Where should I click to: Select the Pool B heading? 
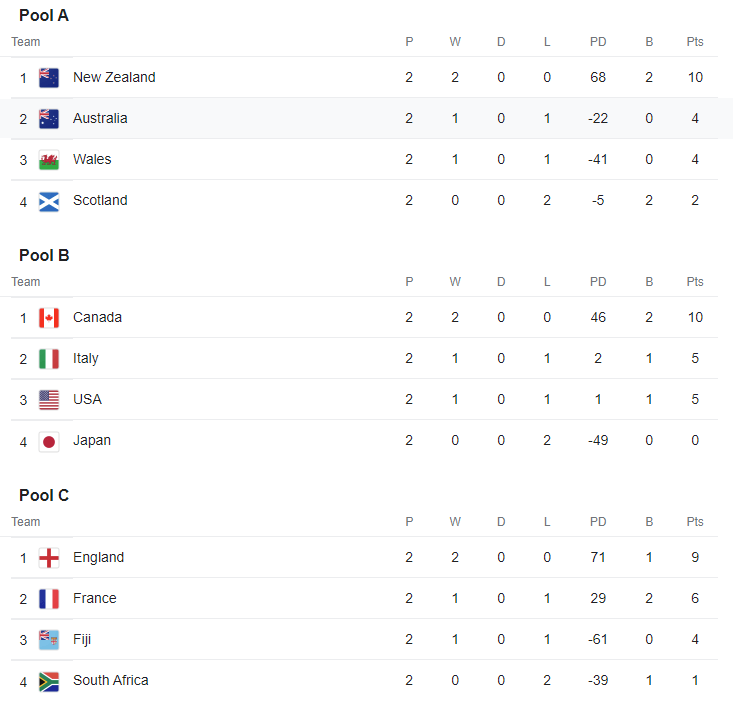tap(44, 255)
